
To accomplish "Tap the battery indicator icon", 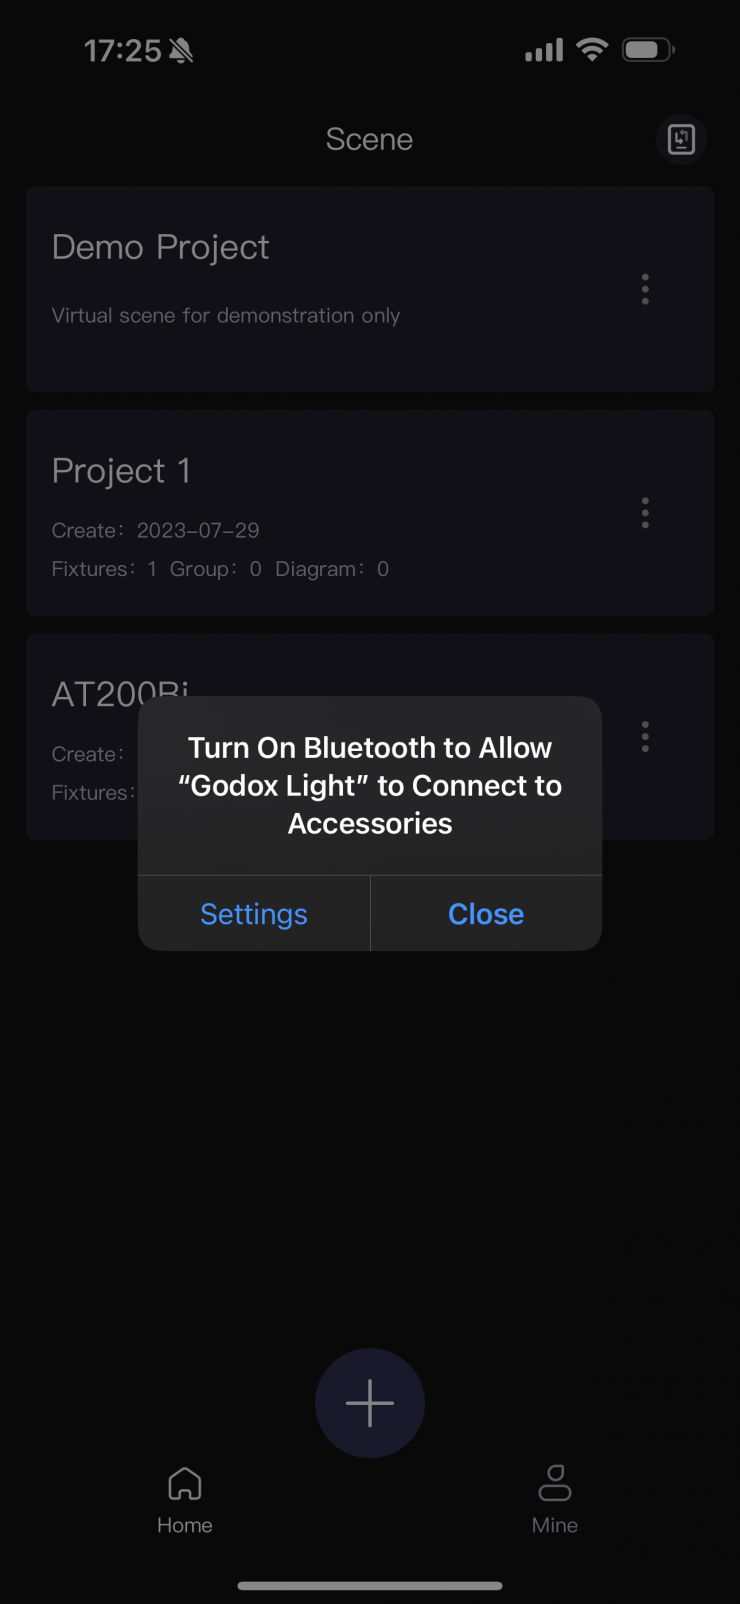I will click(648, 50).
